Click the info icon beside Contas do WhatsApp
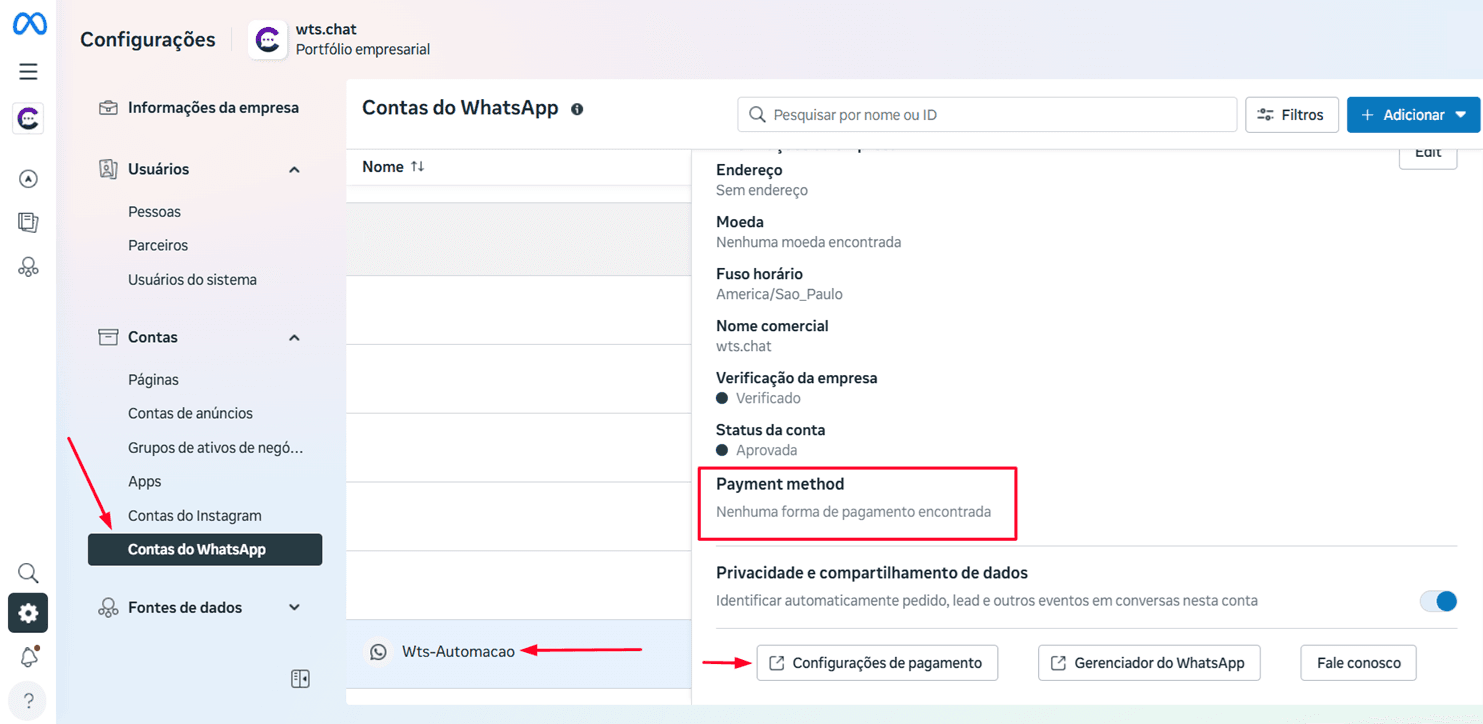The height and width of the screenshot is (724, 1483). tap(577, 109)
